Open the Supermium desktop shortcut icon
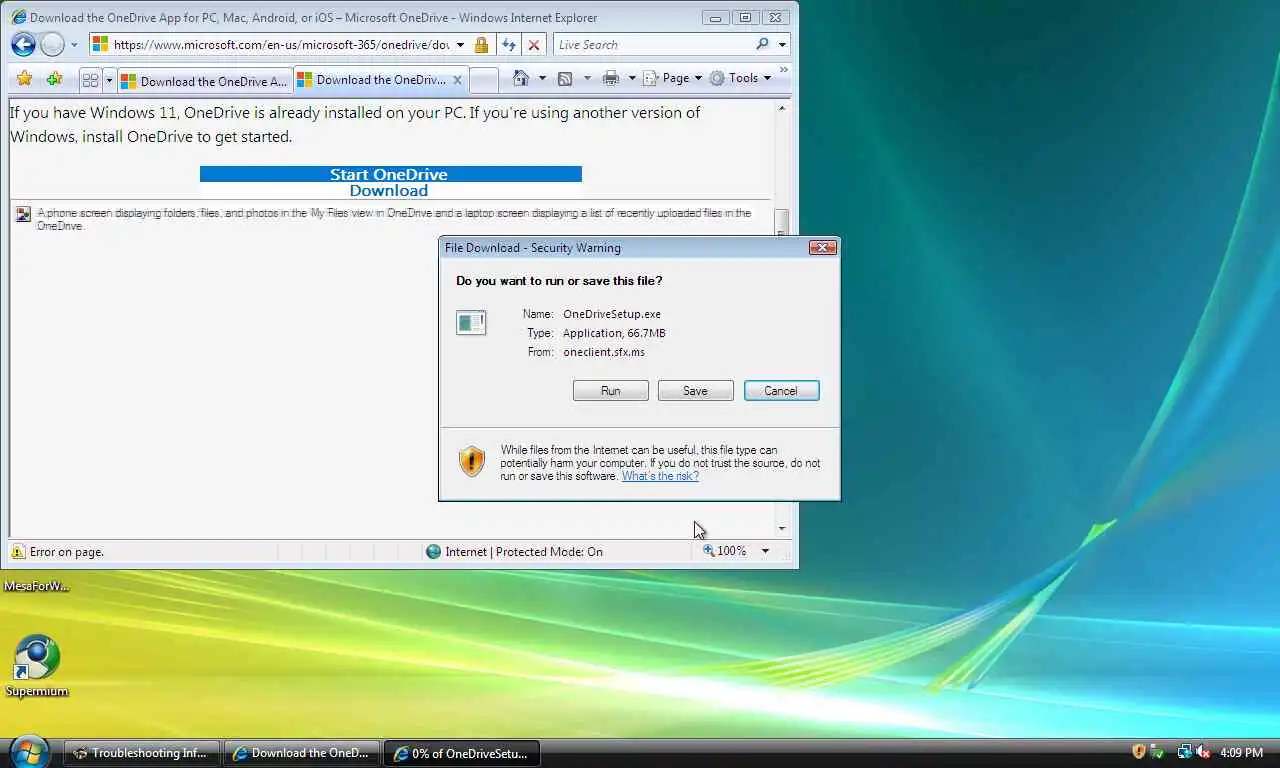The height and width of the screenshot is (768, 1280). (x=37, y=657)
